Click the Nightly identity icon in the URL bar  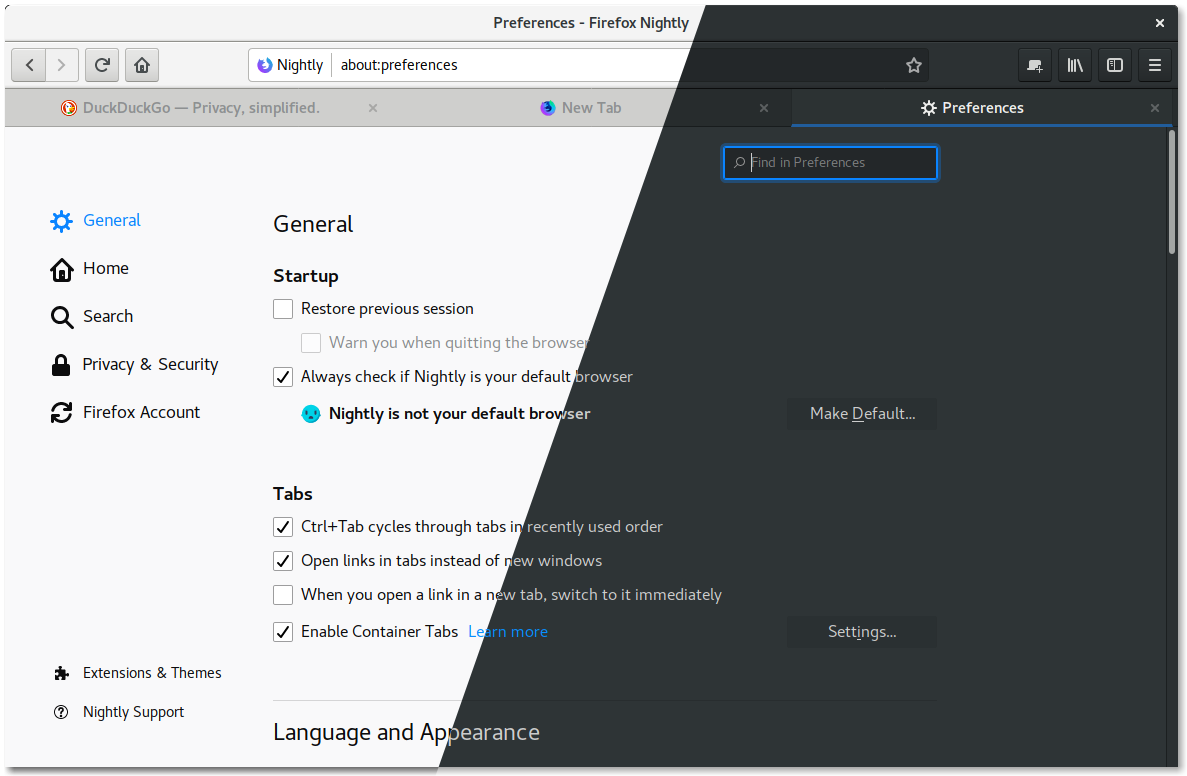point(264,65)
